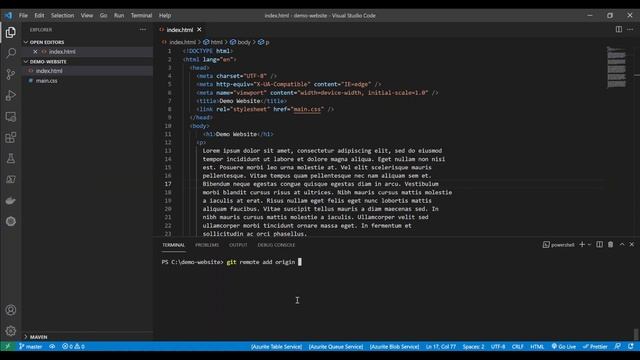Change the UTF-8 encoding
The height and width of the screenshot is (360, 640).
pyautogui.click(x=498, y=347)
